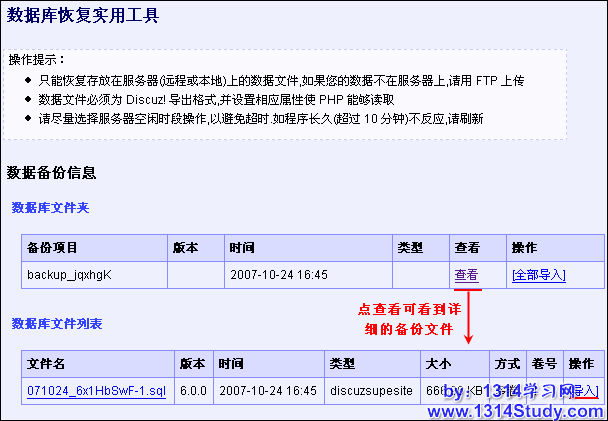Click the 操作提示 tips label
The height and width of the screenshot is (421, 608).
(36, 60)
